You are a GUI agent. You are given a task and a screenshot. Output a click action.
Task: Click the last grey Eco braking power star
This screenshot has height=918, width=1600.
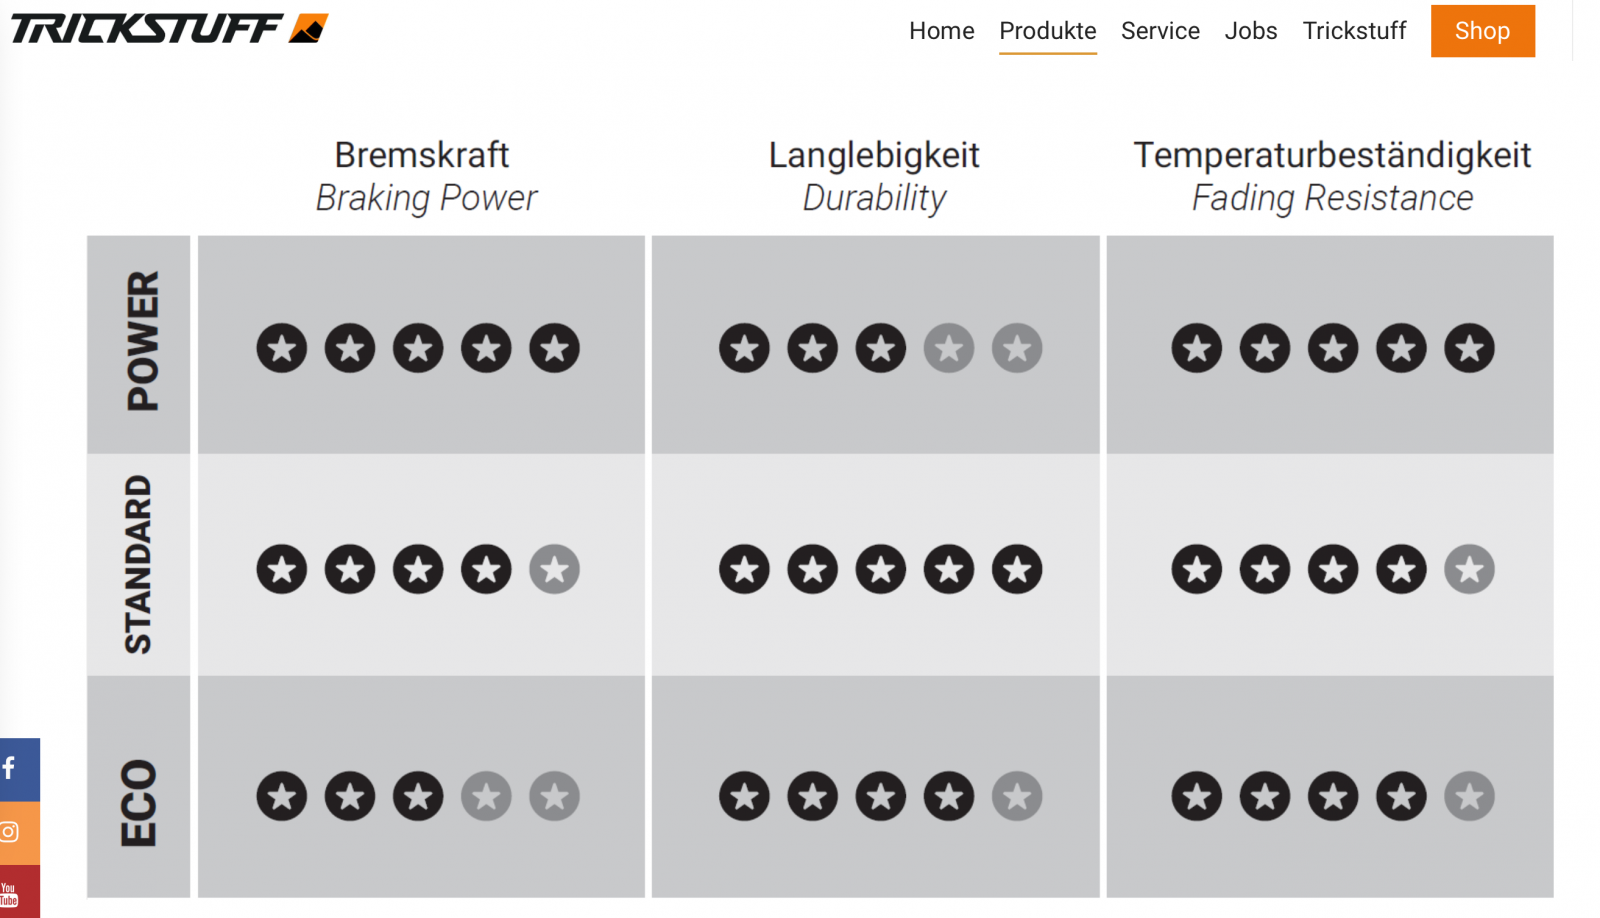click(555, 797)
